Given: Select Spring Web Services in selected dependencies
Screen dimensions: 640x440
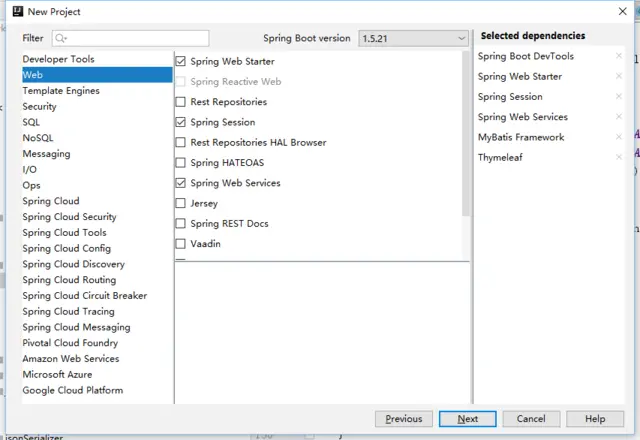Looking at the screenshot, I should click(523, 117).
